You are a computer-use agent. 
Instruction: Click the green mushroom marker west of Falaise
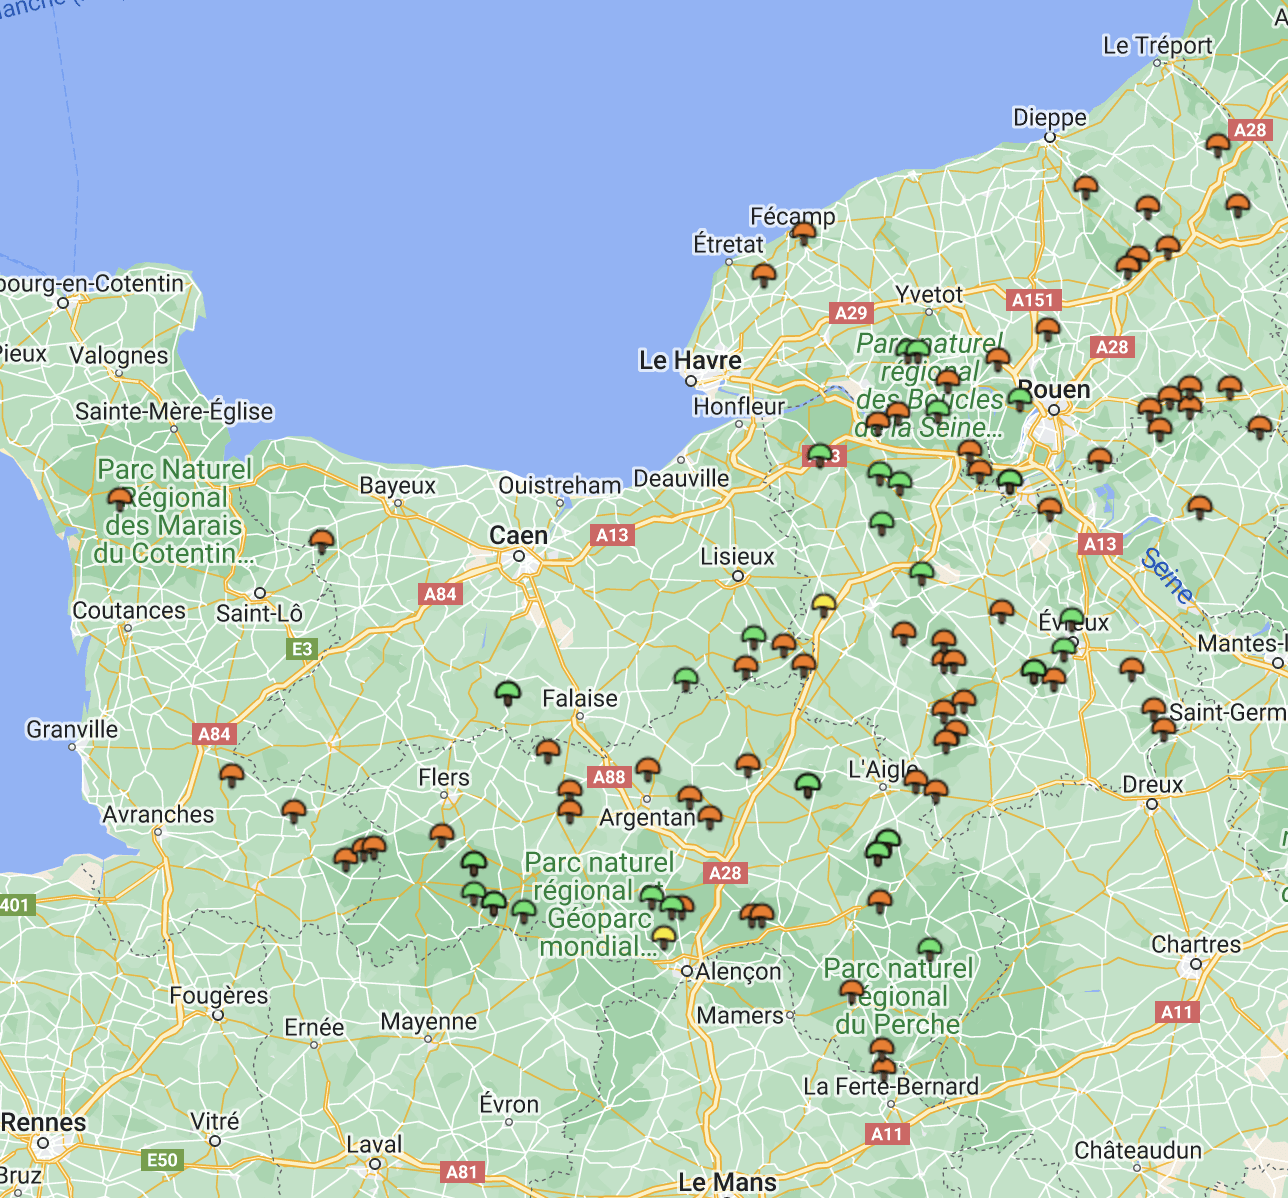point(508,691)
